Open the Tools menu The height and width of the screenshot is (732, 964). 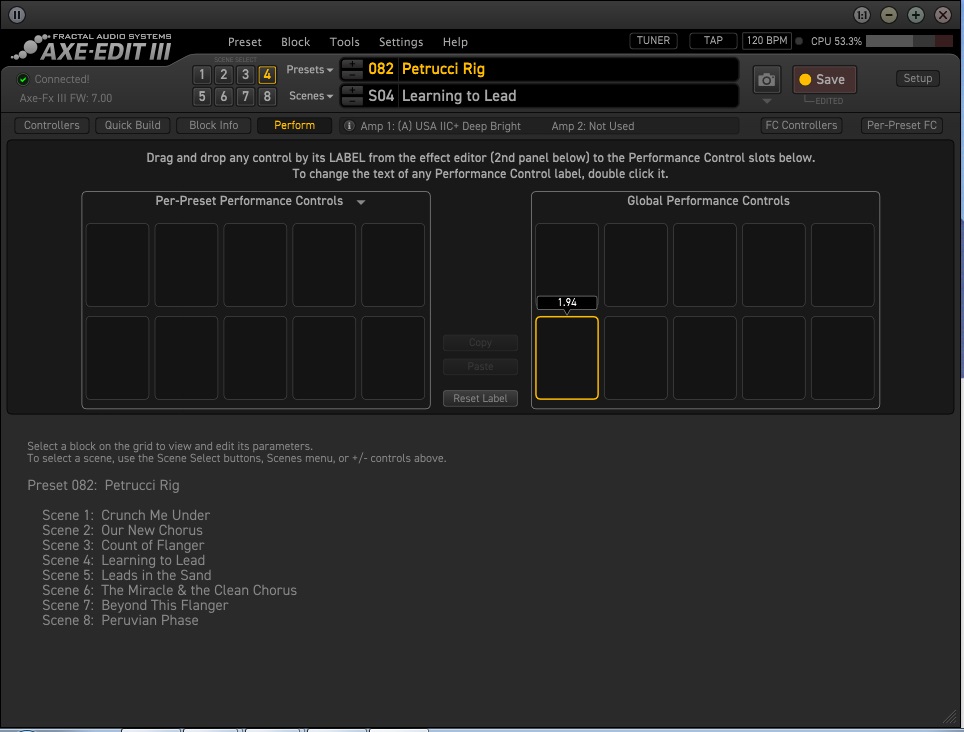click(344, 42)
